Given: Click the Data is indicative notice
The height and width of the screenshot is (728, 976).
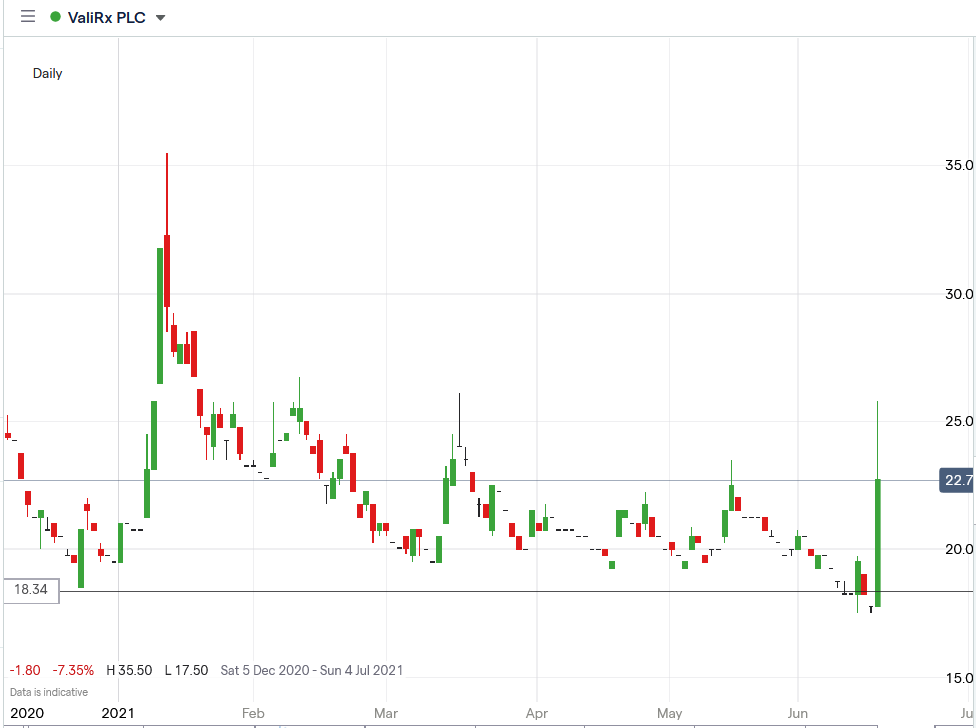Looking at the screenshot, I should (49, 692).
